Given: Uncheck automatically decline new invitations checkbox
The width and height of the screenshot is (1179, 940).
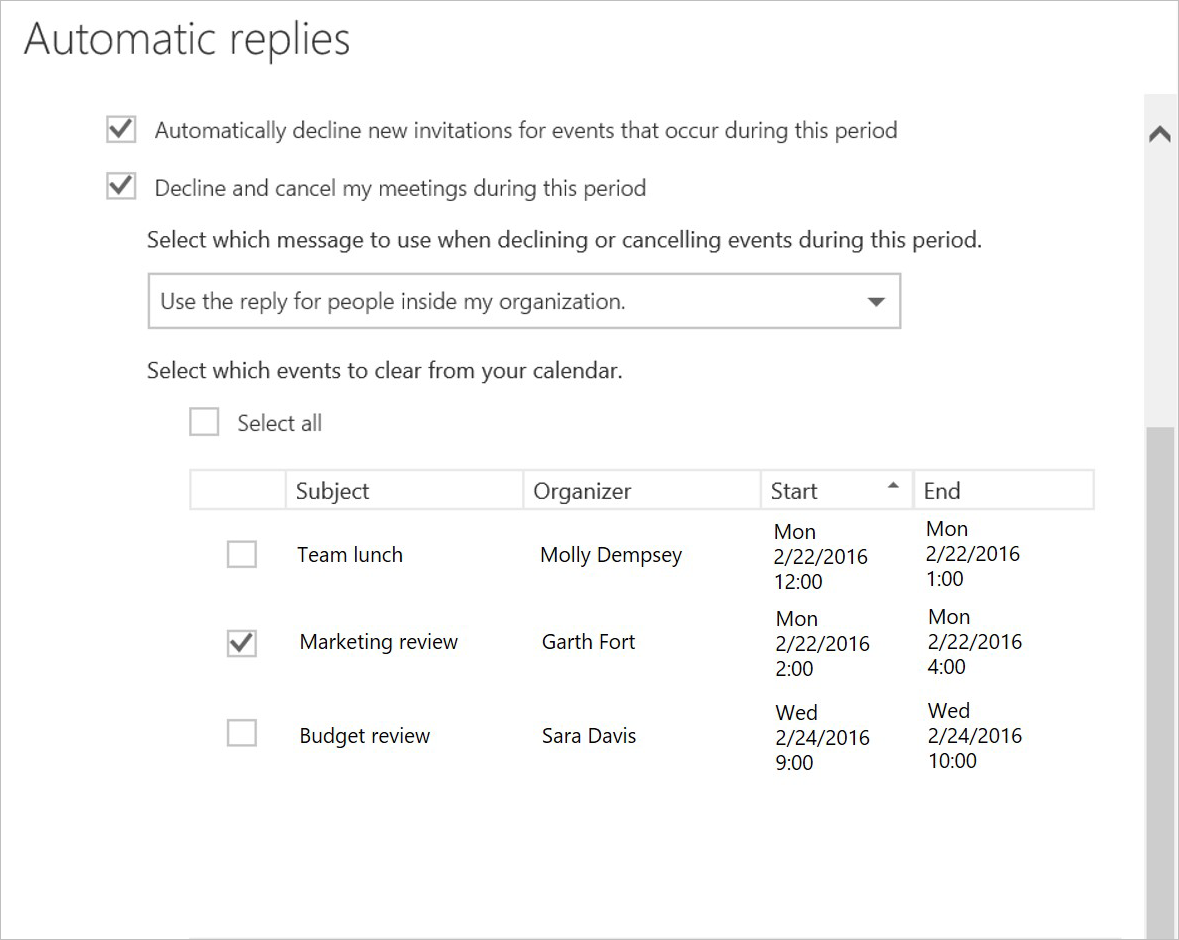Looking at the screenshot, I should pos(121,130).
